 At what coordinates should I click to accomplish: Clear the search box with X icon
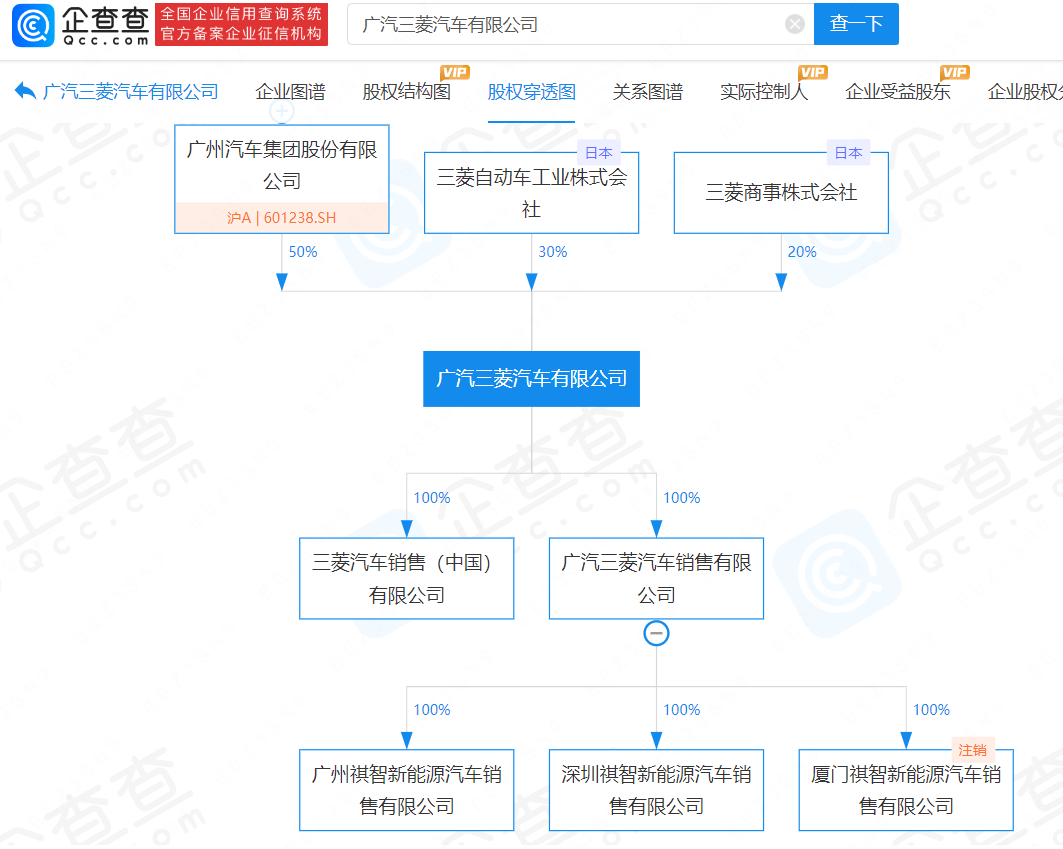(795, 24)
